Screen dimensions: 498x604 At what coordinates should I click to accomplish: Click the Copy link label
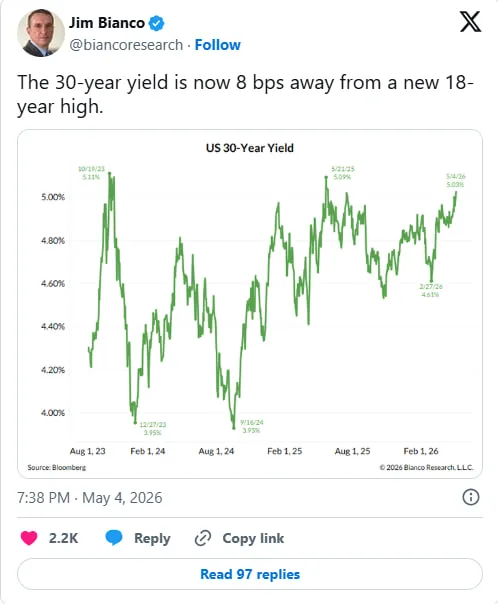253,538
